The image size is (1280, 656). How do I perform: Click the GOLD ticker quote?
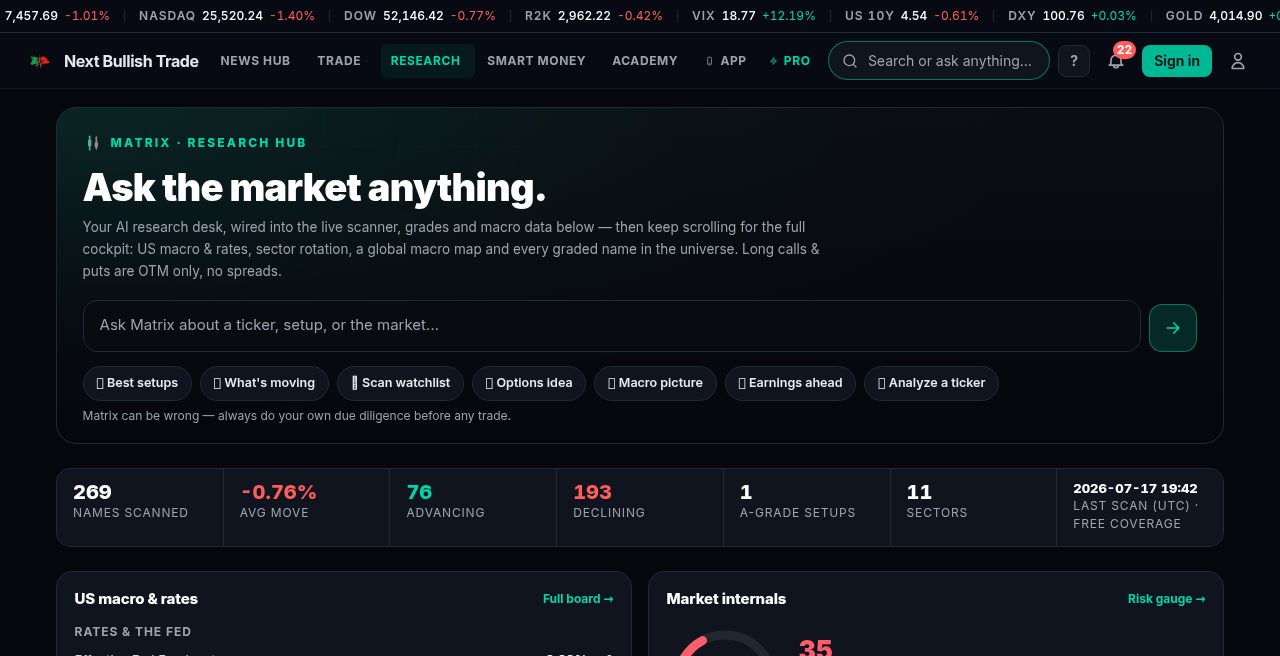tap(1222, 16)
